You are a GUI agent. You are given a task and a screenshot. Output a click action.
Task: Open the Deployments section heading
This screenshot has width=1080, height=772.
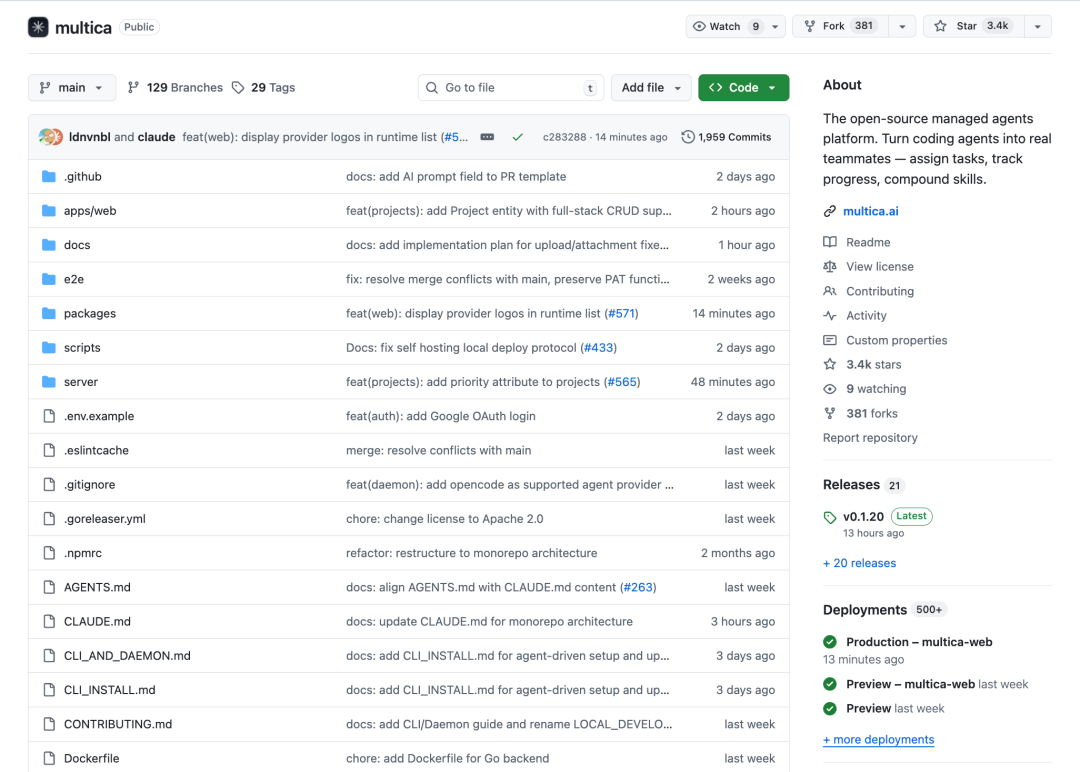pyautogui.click(x=865, y=610)
